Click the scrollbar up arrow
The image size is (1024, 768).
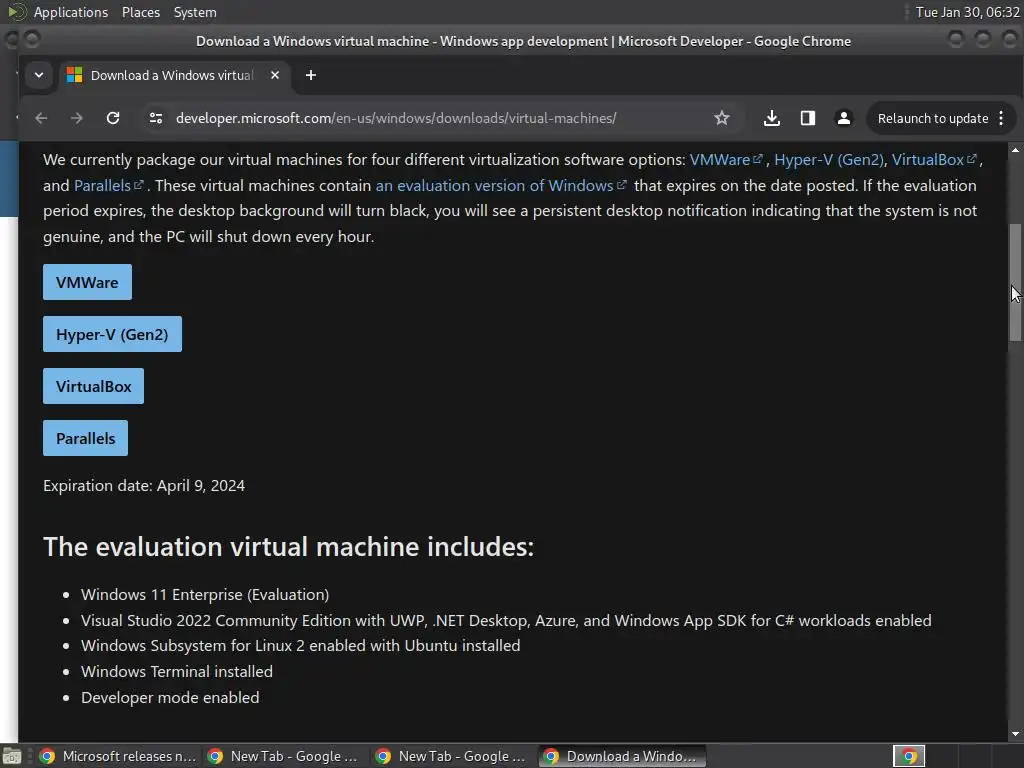point(1015,150)
